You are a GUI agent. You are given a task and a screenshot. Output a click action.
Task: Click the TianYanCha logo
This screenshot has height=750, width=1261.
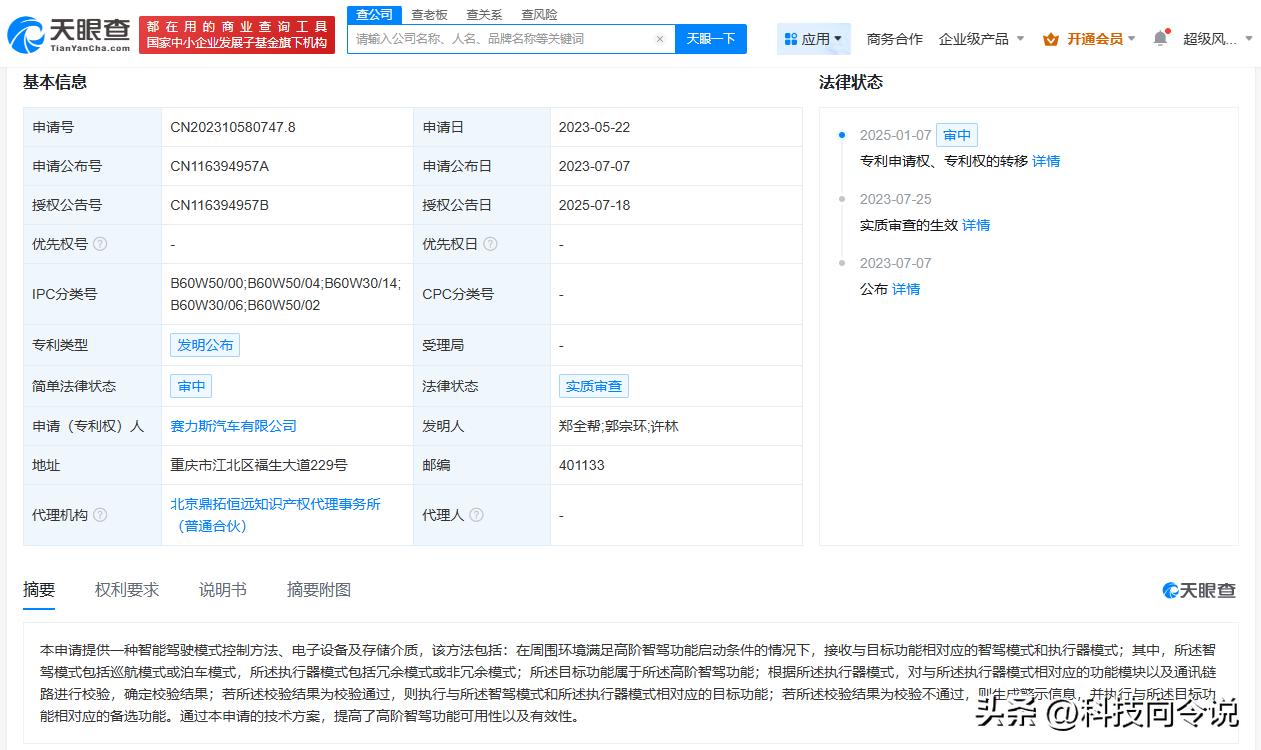(68, 35)
